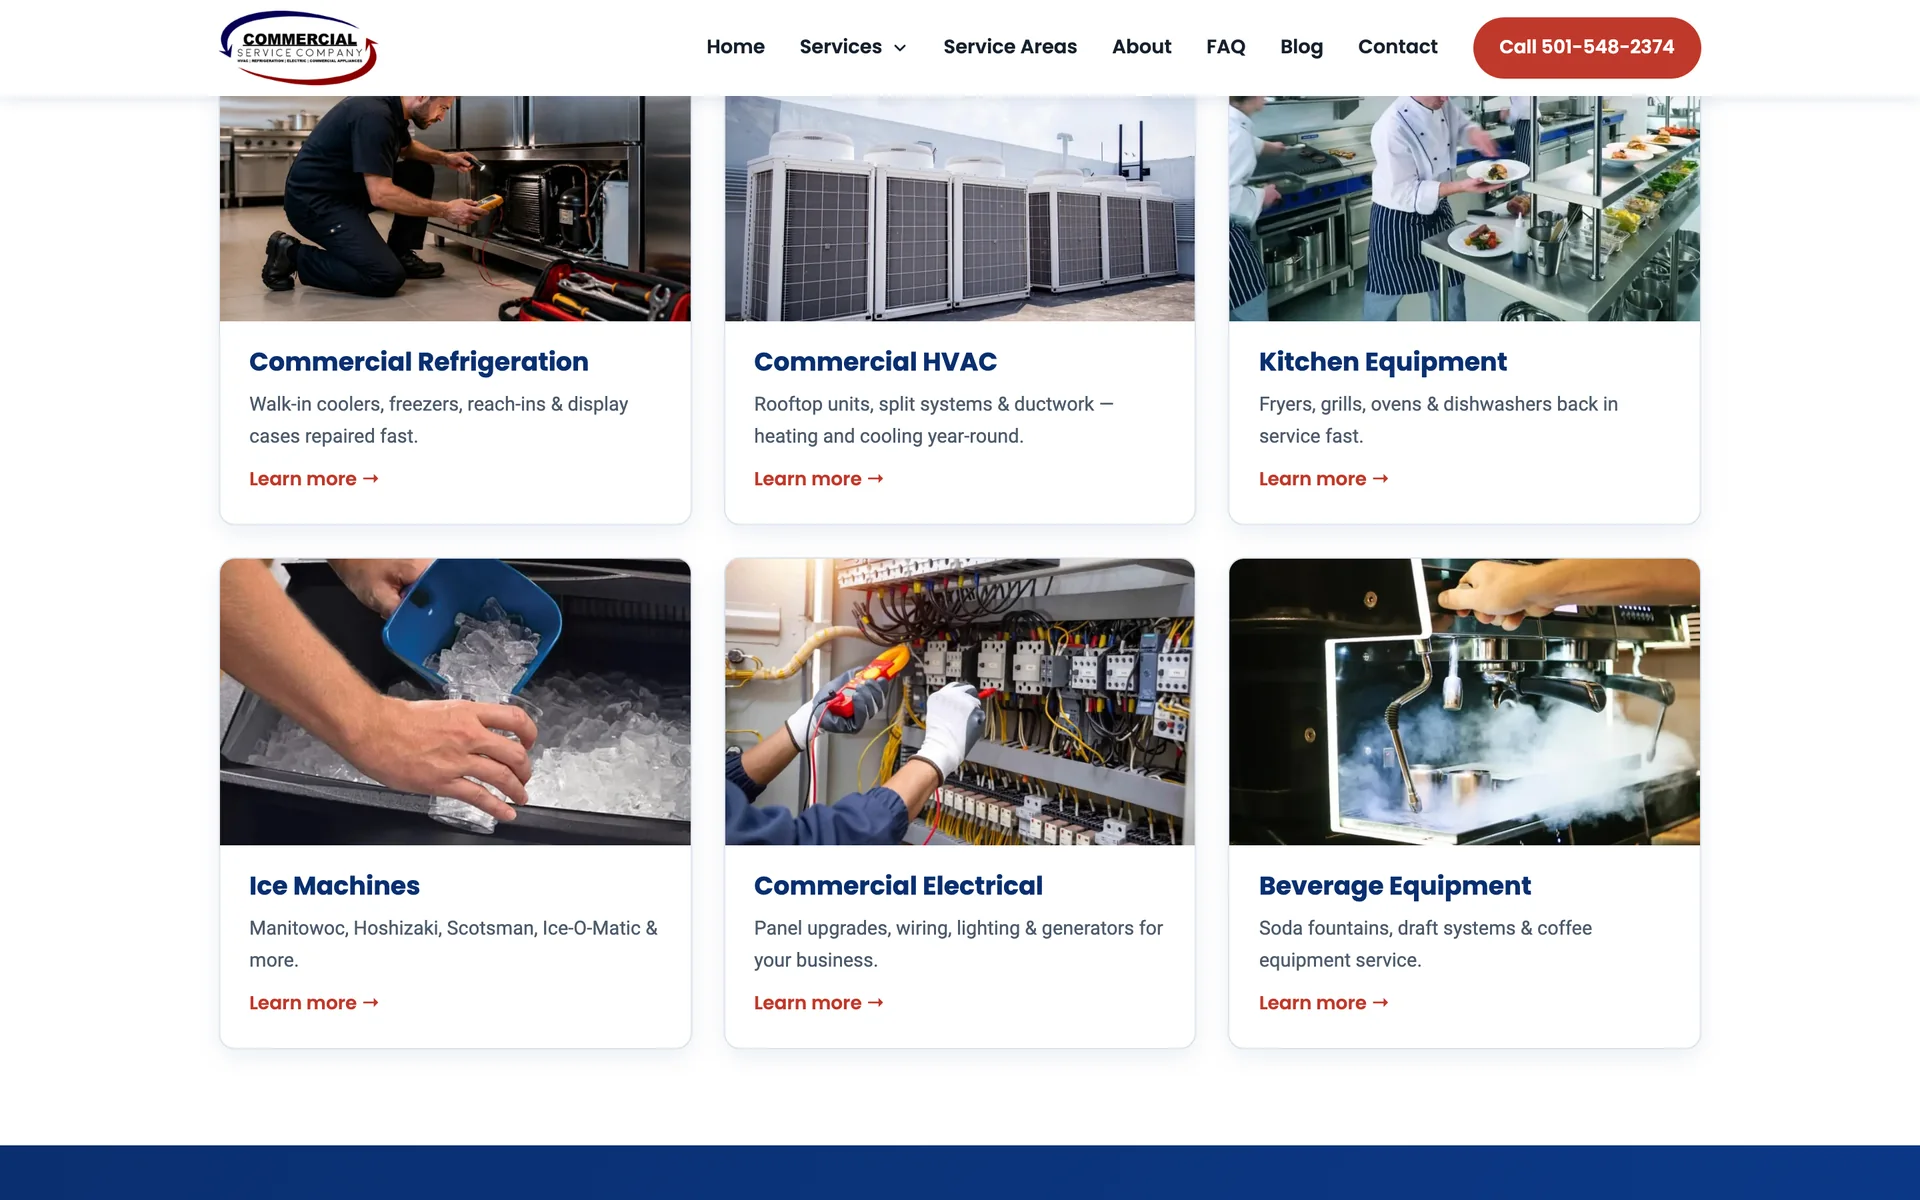The height and width of the screenshot is (1200, 1920).
Task: Open the Contact page
Action: 1397,47
